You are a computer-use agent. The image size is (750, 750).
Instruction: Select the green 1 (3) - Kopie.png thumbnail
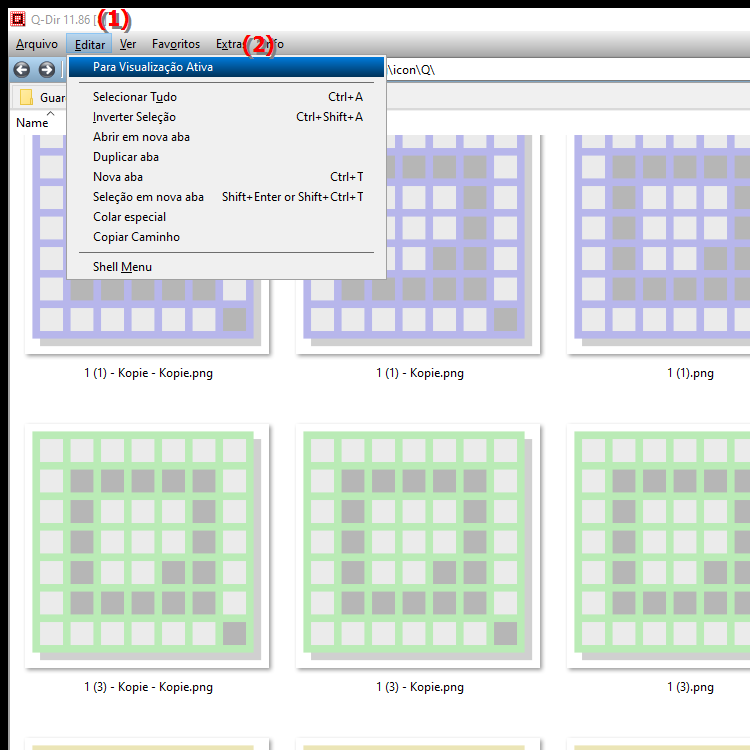(x=418, y=545)
